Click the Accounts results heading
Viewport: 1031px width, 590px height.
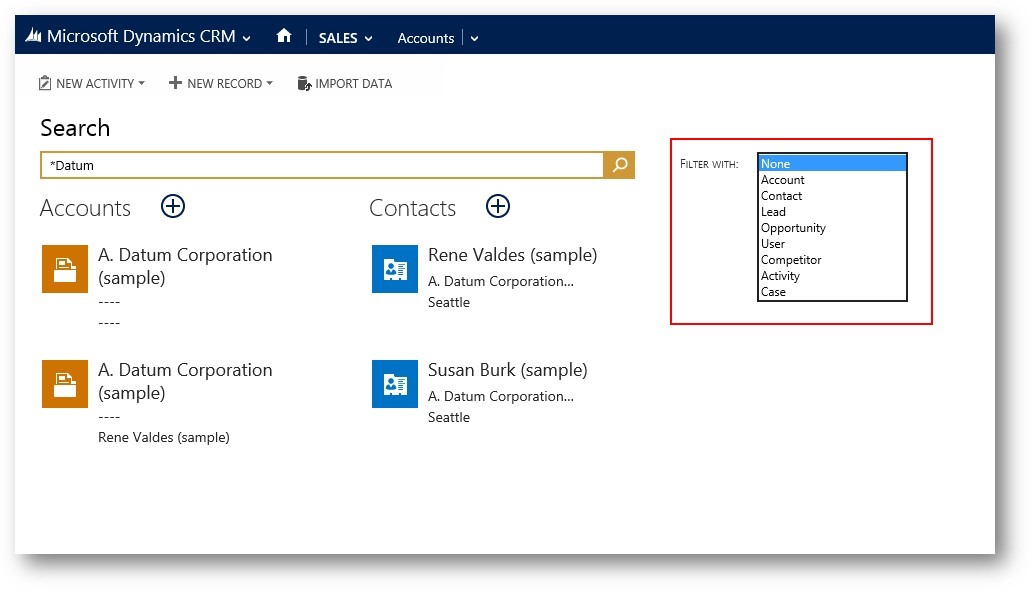click(85, 208)
